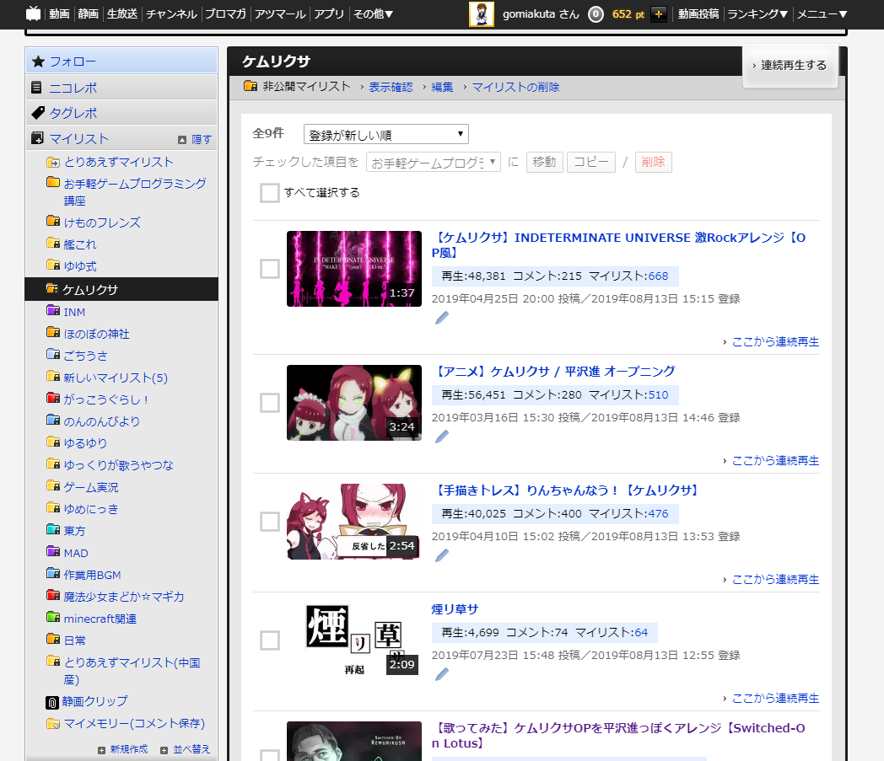Click the yellow plus add-points icon
Viewport: 884px width, 761px height.
(658, 14)
